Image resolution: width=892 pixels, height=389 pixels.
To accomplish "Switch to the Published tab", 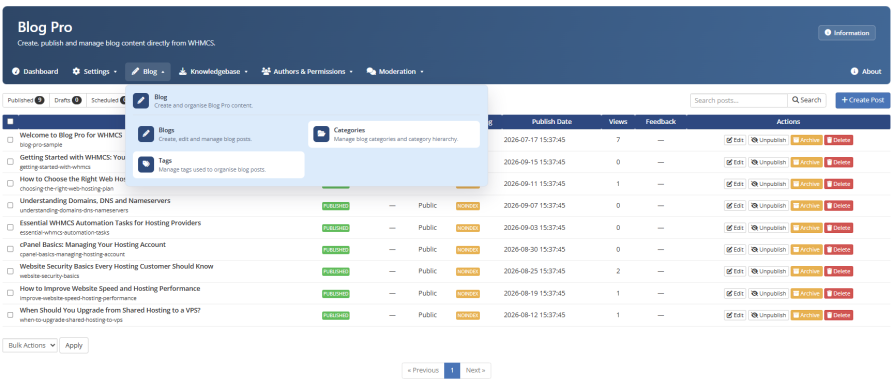I will tap(26, 100).
